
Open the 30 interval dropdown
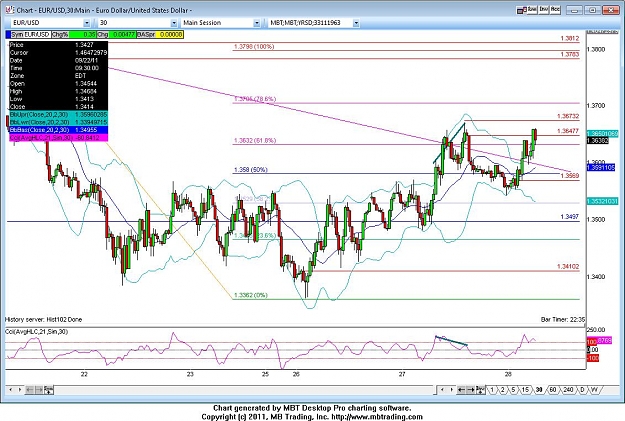pyautogui.click(x=174, y=23)
